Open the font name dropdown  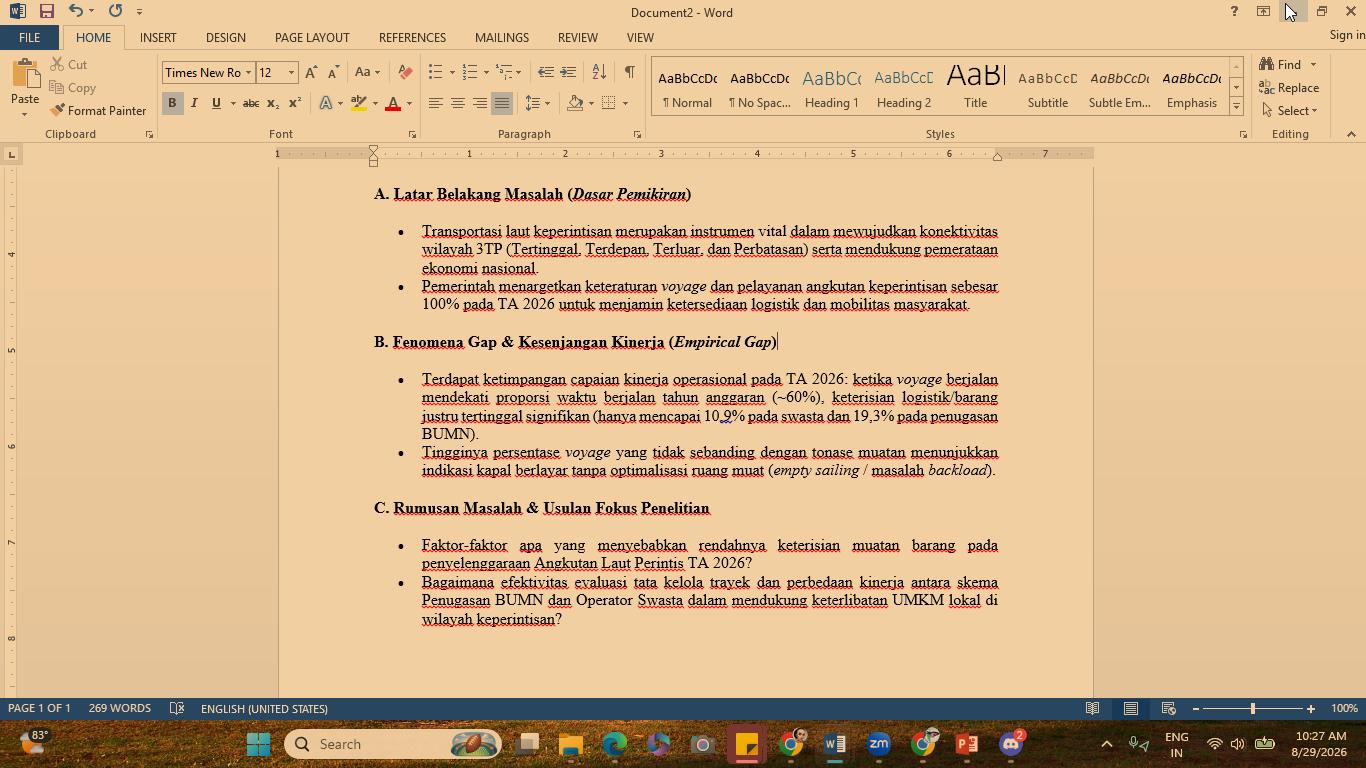point(248,72)
